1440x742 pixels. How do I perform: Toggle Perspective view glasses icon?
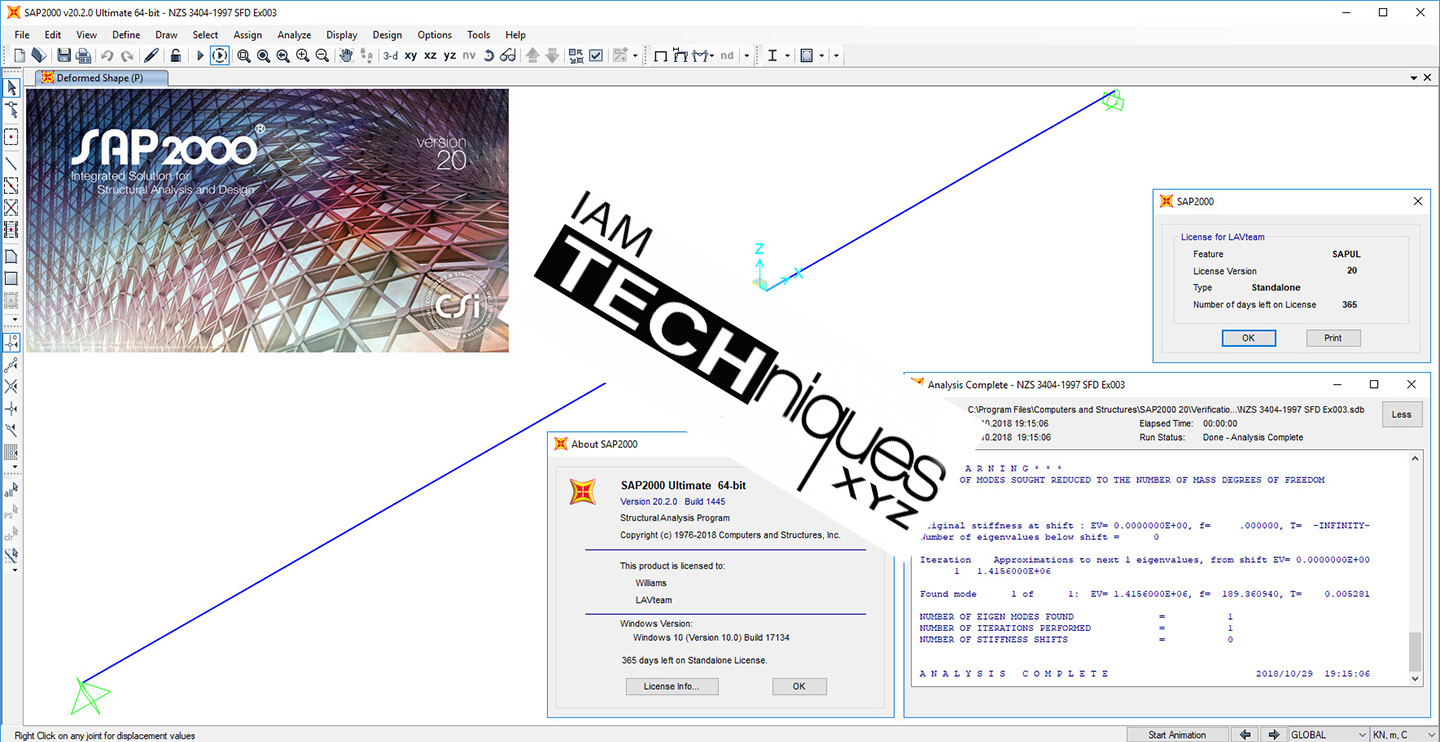pyautogui.click(x=508, y=56)
